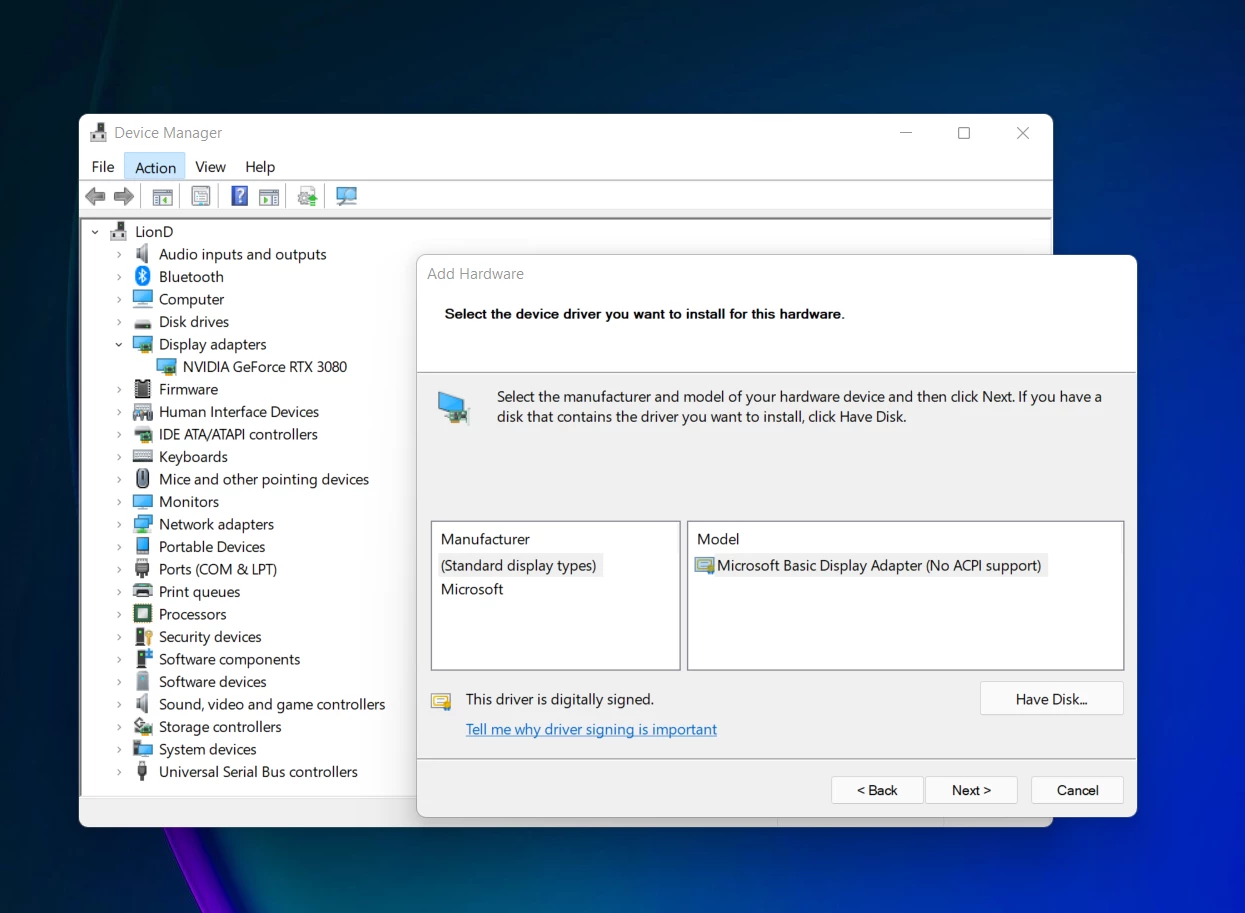
Task: Click the < Back button in Add Hardware
Action: point(877,790)
